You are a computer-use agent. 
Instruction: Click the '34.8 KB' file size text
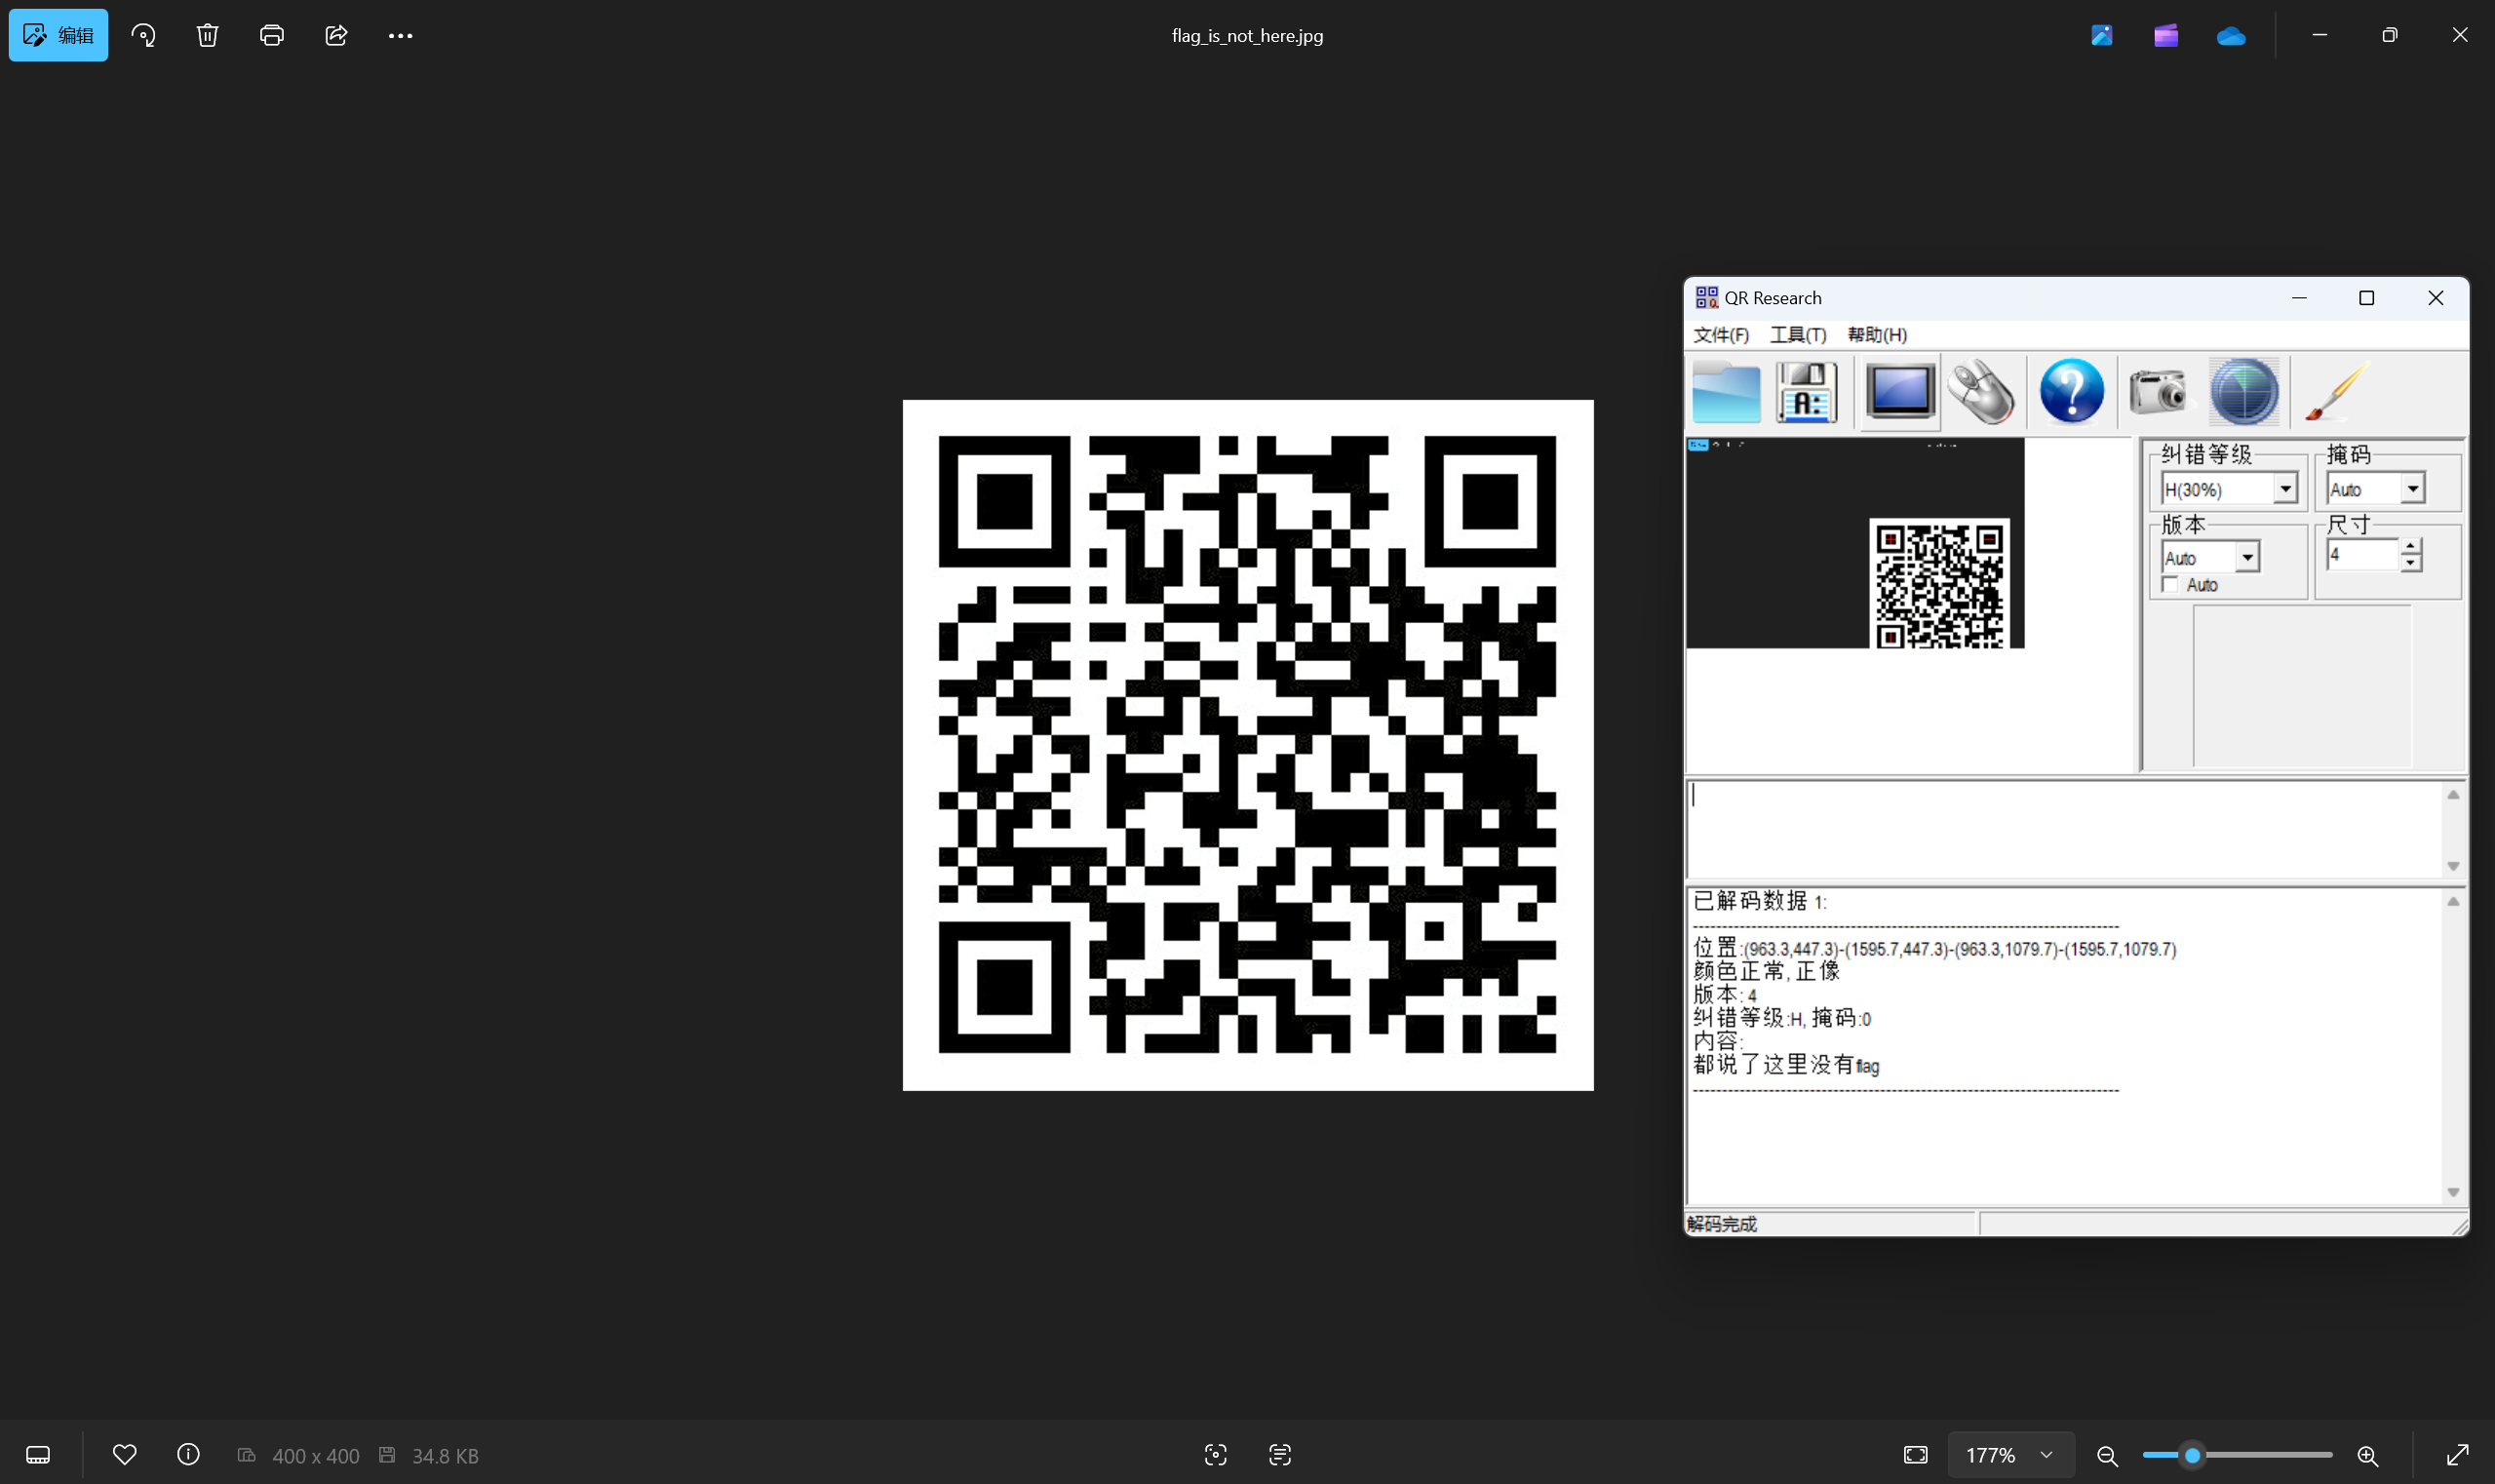click(x=445, y=1456)
